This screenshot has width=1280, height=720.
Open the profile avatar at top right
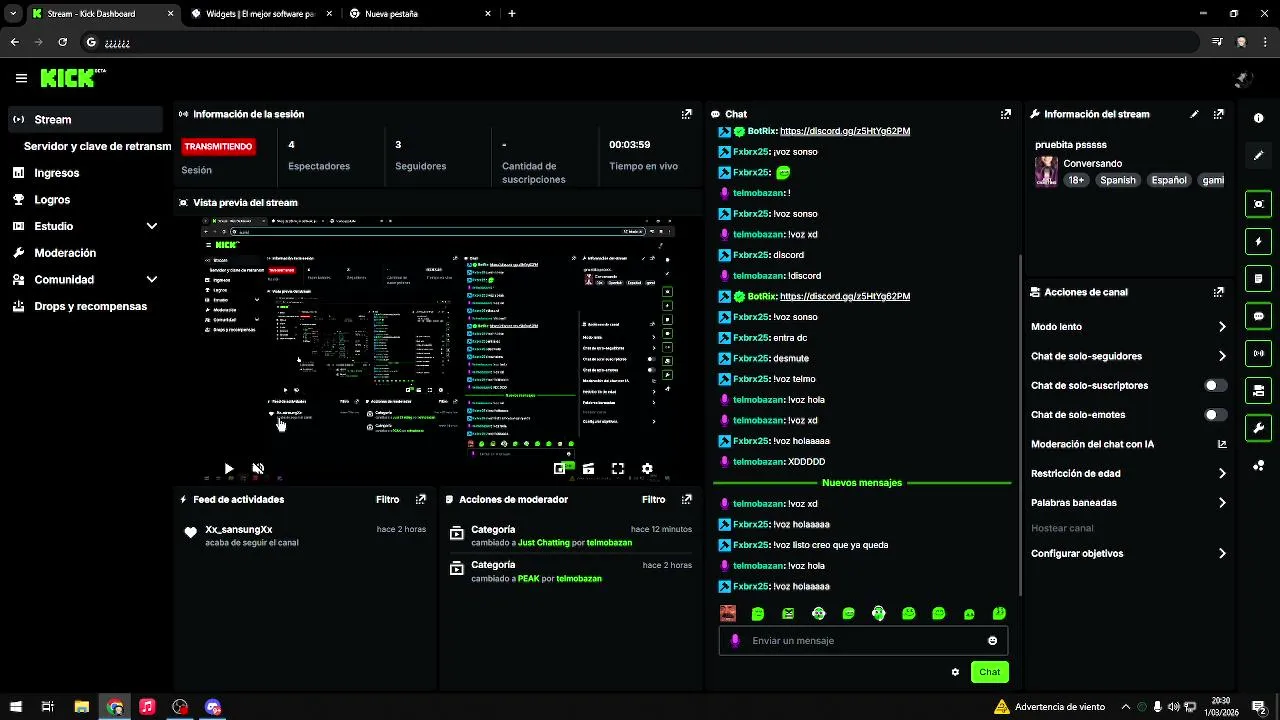[x=1243, y=79]
